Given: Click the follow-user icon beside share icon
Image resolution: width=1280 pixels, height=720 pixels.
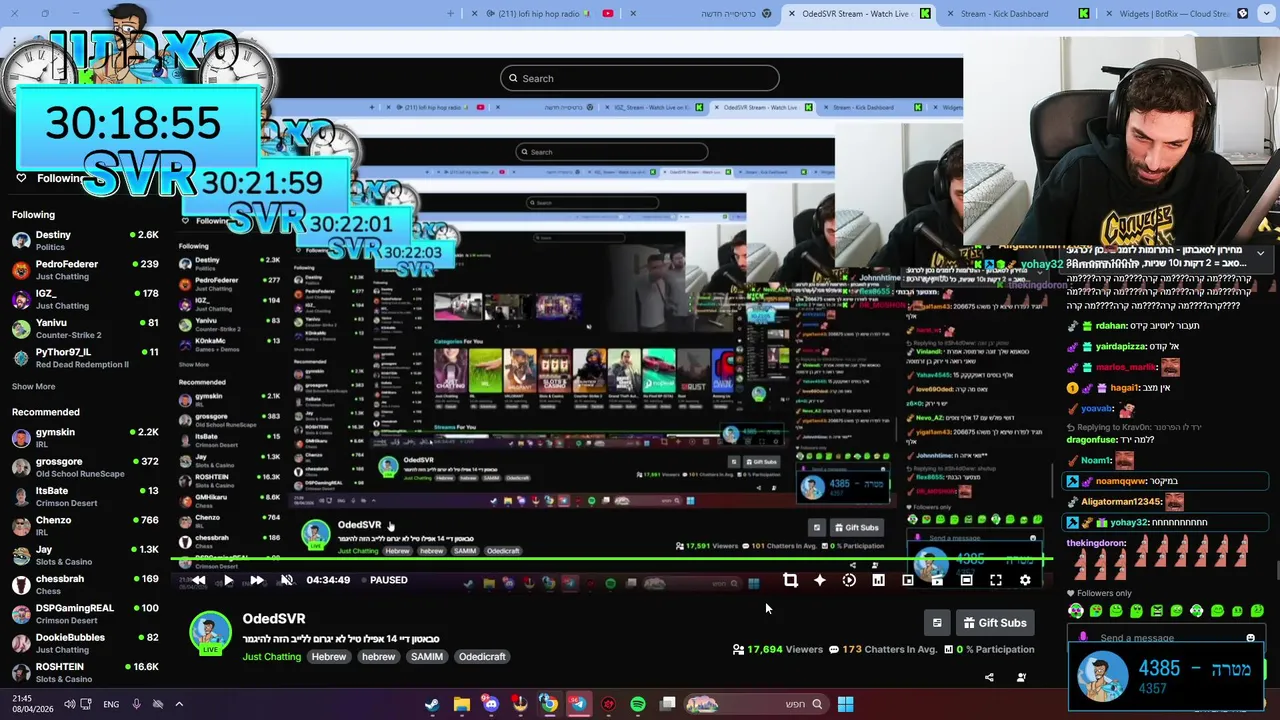Looking at the screenshot, I should (x=1021, y=677).
